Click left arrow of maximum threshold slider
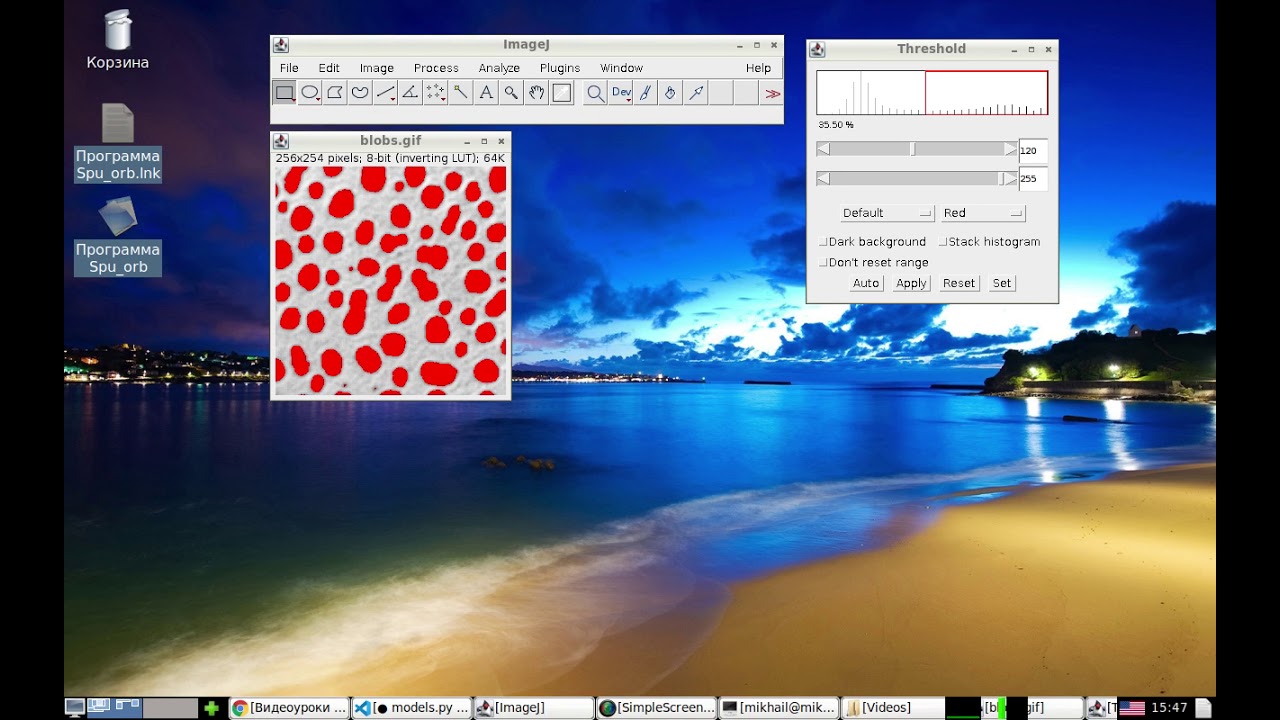1280x720 pixels. pos(823,179)
